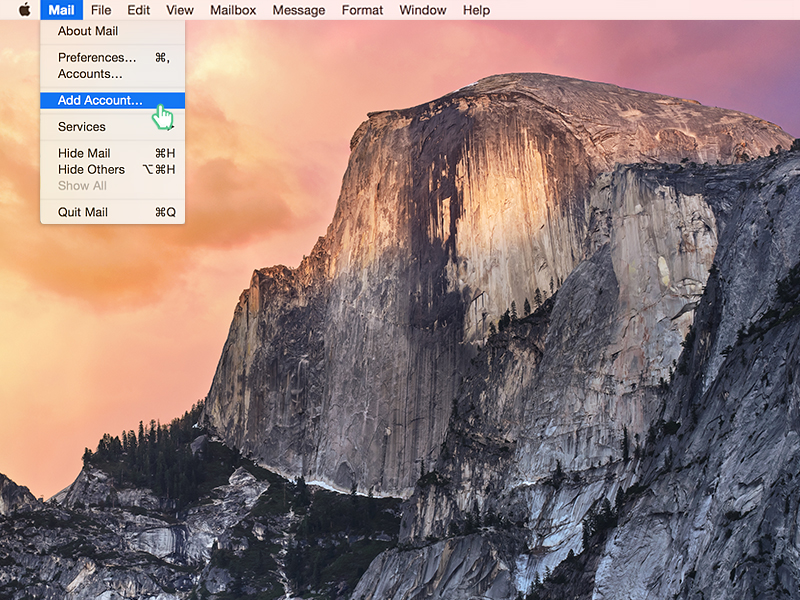Open the Message menu
The width and height of the screenshot is (800, 600).
(298, 10)
